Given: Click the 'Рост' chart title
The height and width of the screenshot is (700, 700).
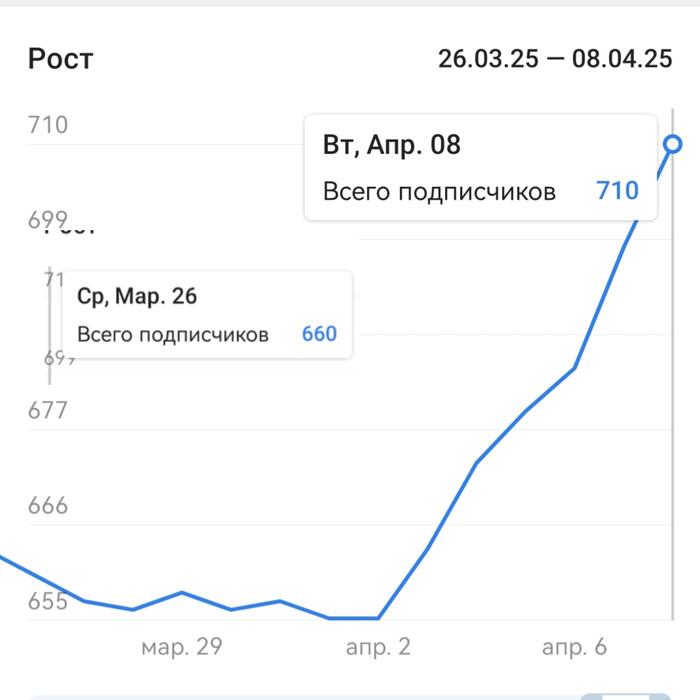Looking at the screenshot, I should [x=61, y=59].
